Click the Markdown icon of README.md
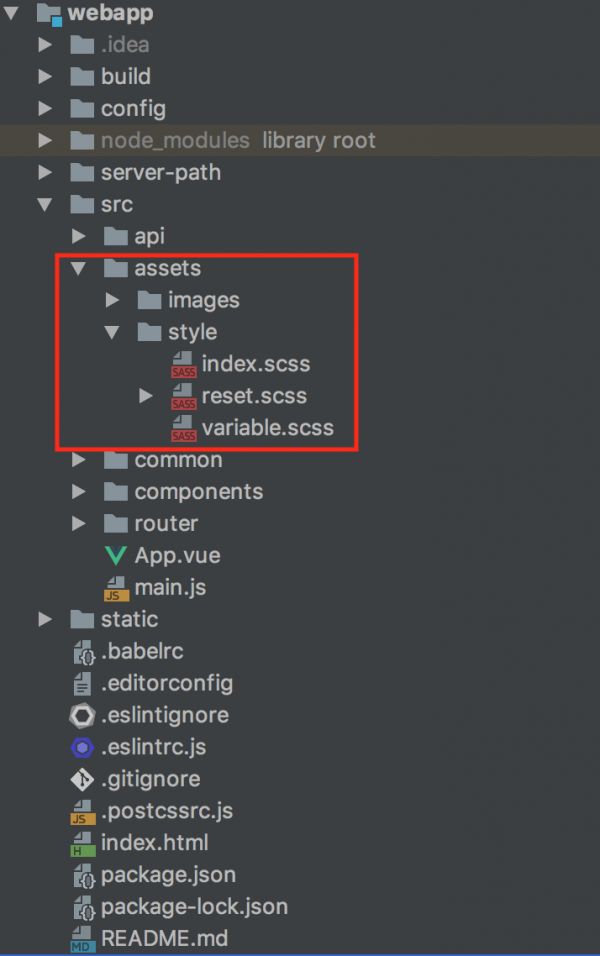Viewport: 600px width, 956px height. [x=82, y=939]
